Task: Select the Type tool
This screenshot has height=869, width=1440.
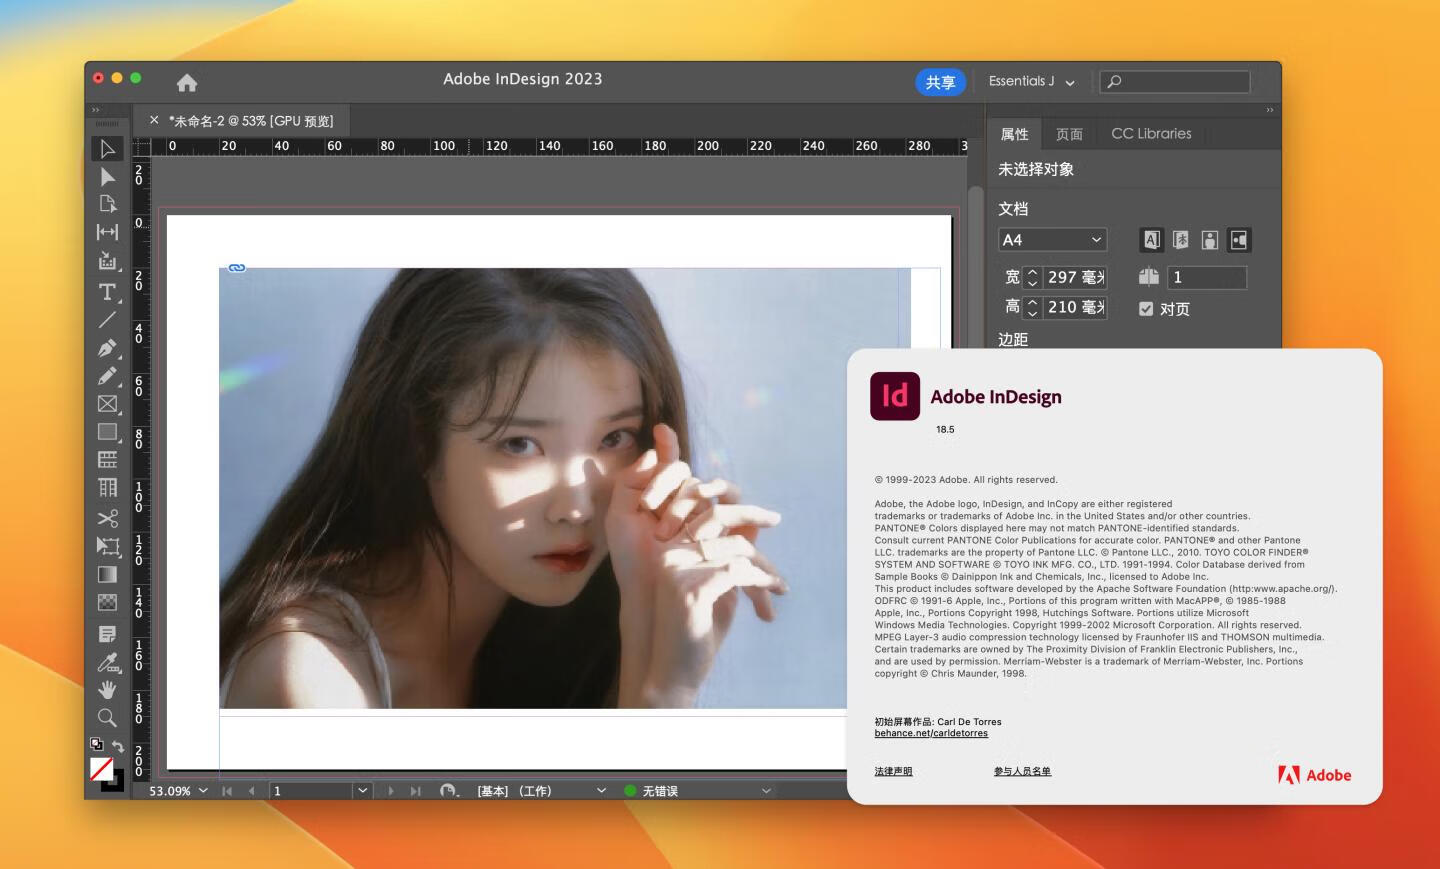Action: click(x=107, y=292)
